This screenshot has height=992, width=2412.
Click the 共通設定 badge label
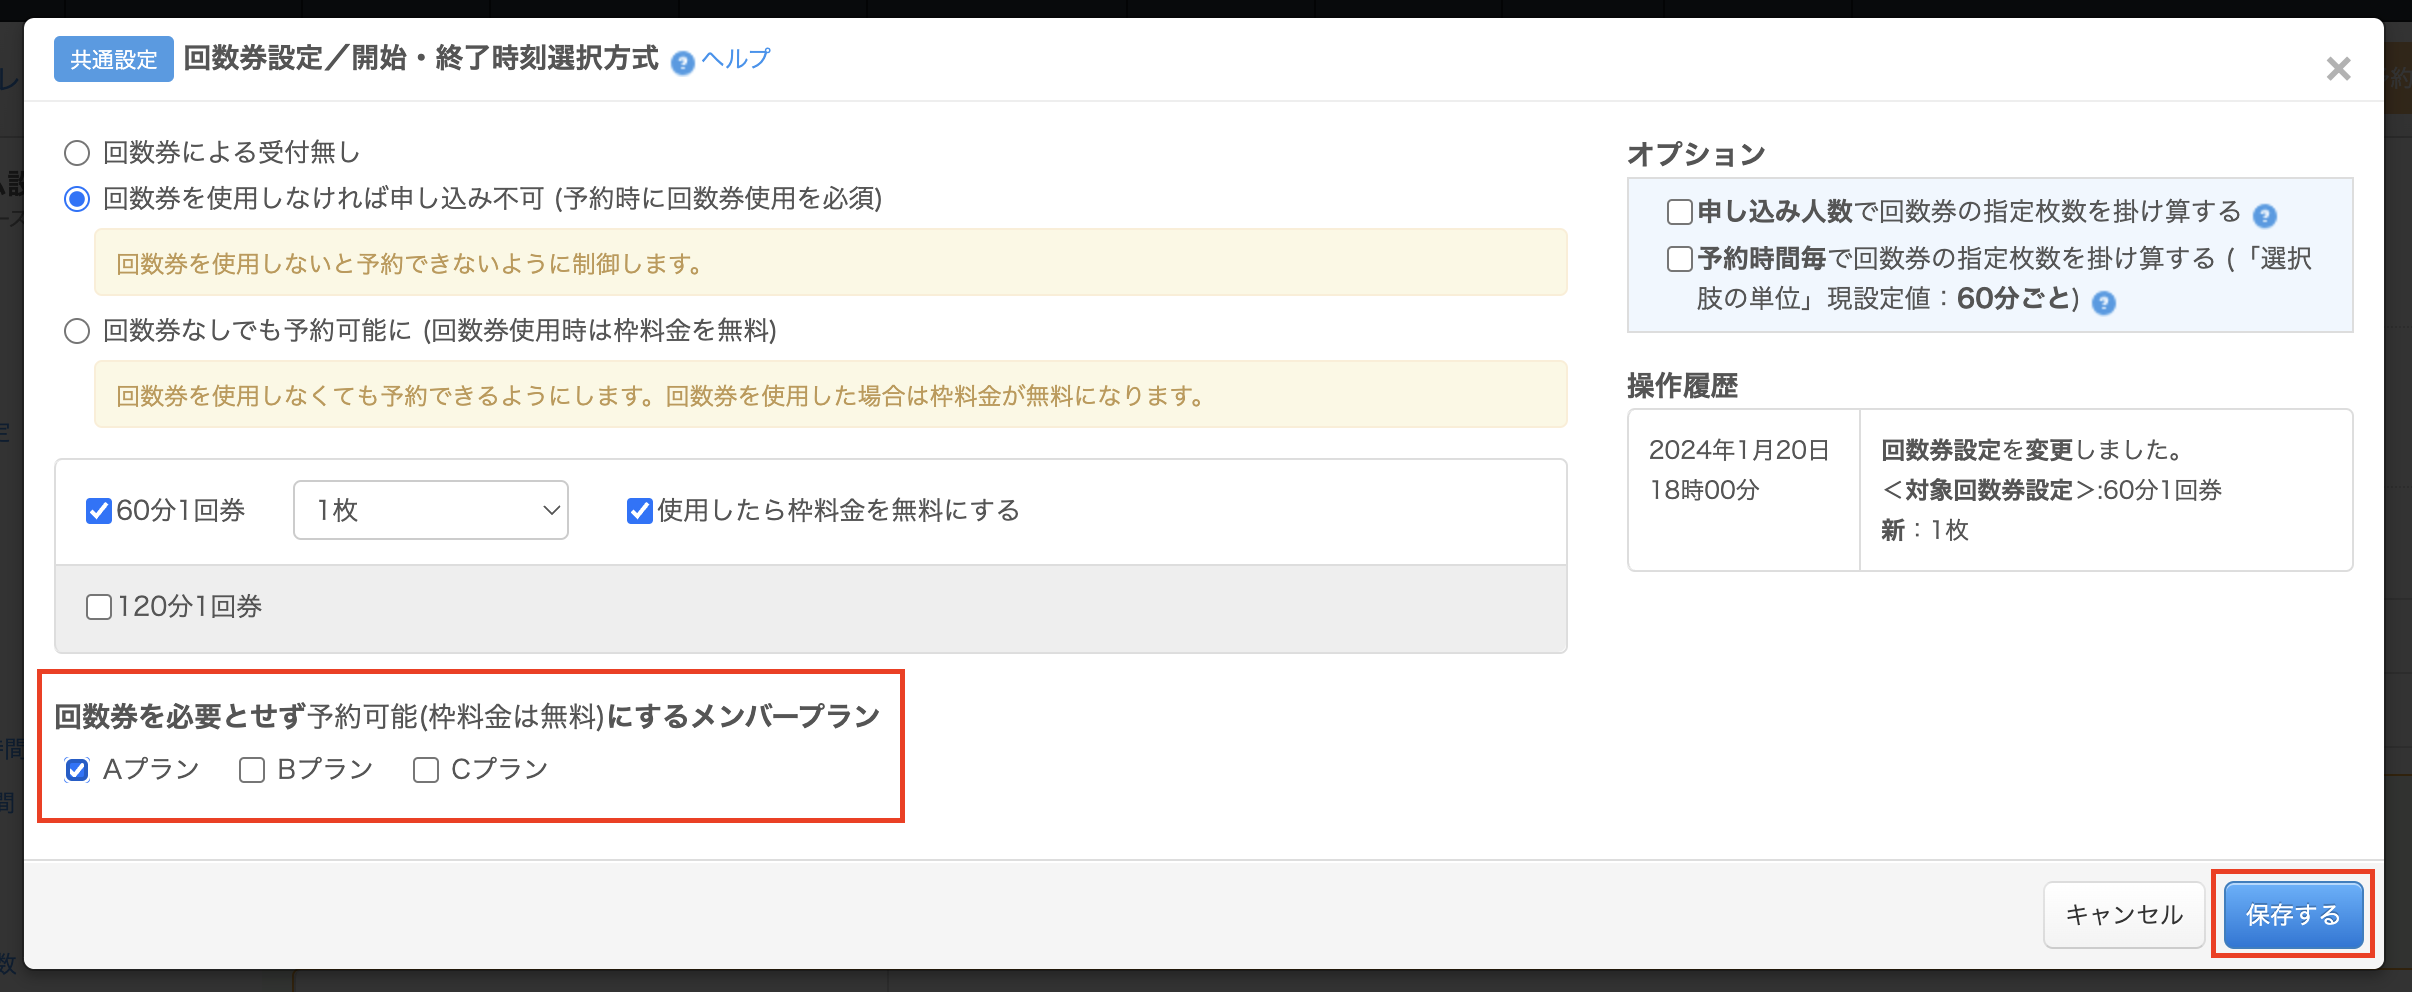click(114, 60)
